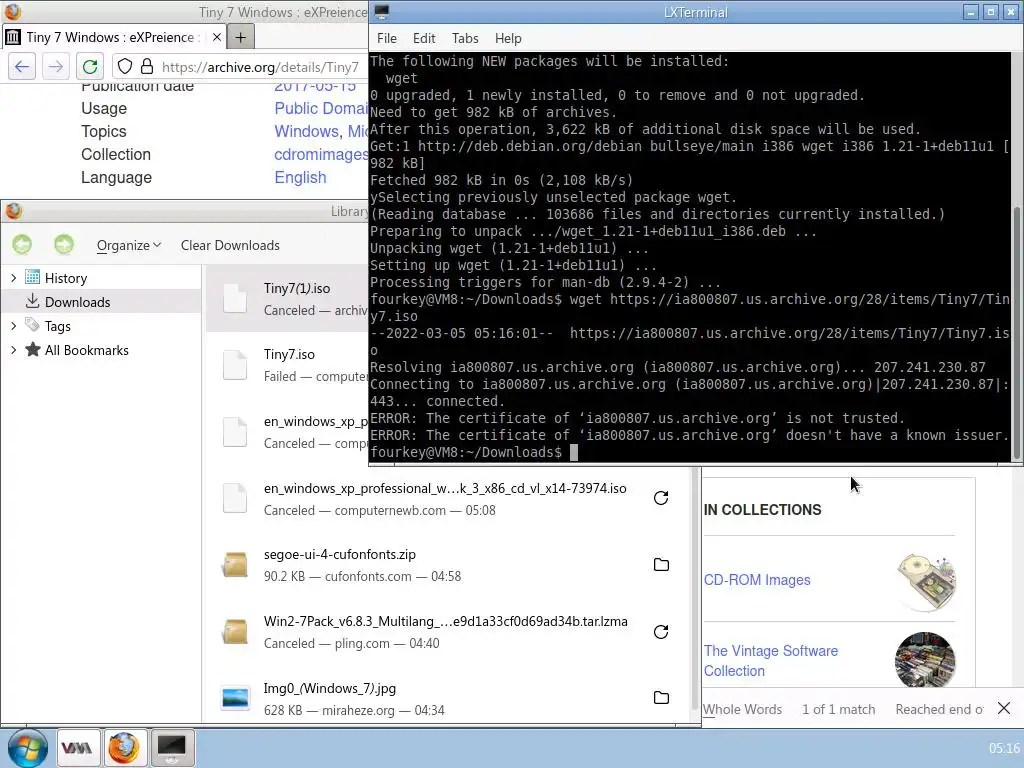Close the Tiny 7 Windows tab
This screenshot has width=1024, height=768.
[217, 37]
